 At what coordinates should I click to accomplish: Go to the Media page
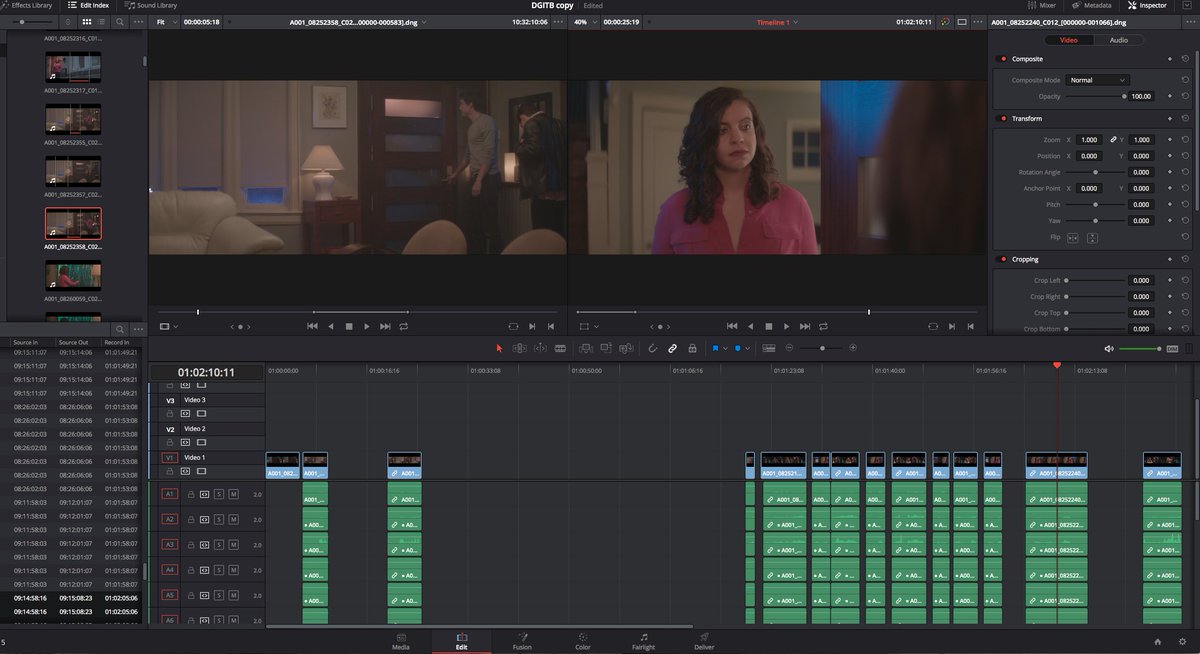tap(401, 642)
